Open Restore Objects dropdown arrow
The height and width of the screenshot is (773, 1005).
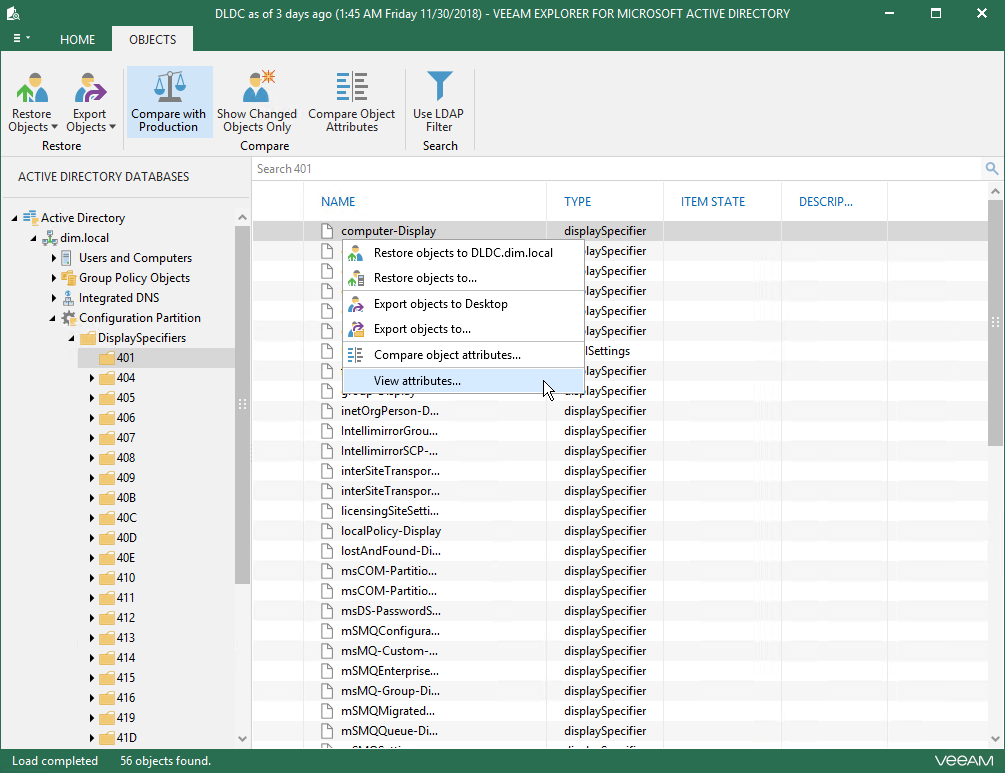[54, 127]
